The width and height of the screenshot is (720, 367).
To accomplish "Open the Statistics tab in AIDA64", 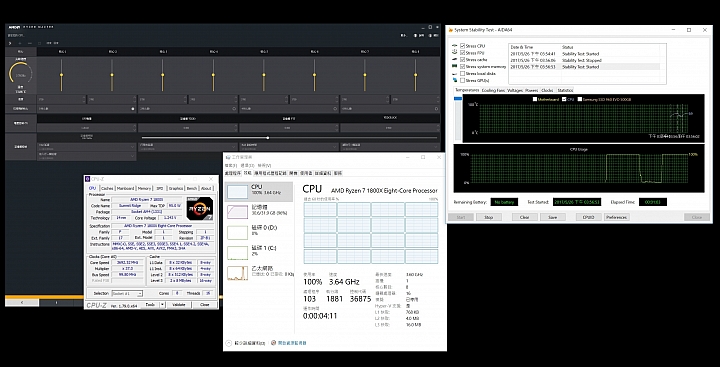I will coord(565,90).
